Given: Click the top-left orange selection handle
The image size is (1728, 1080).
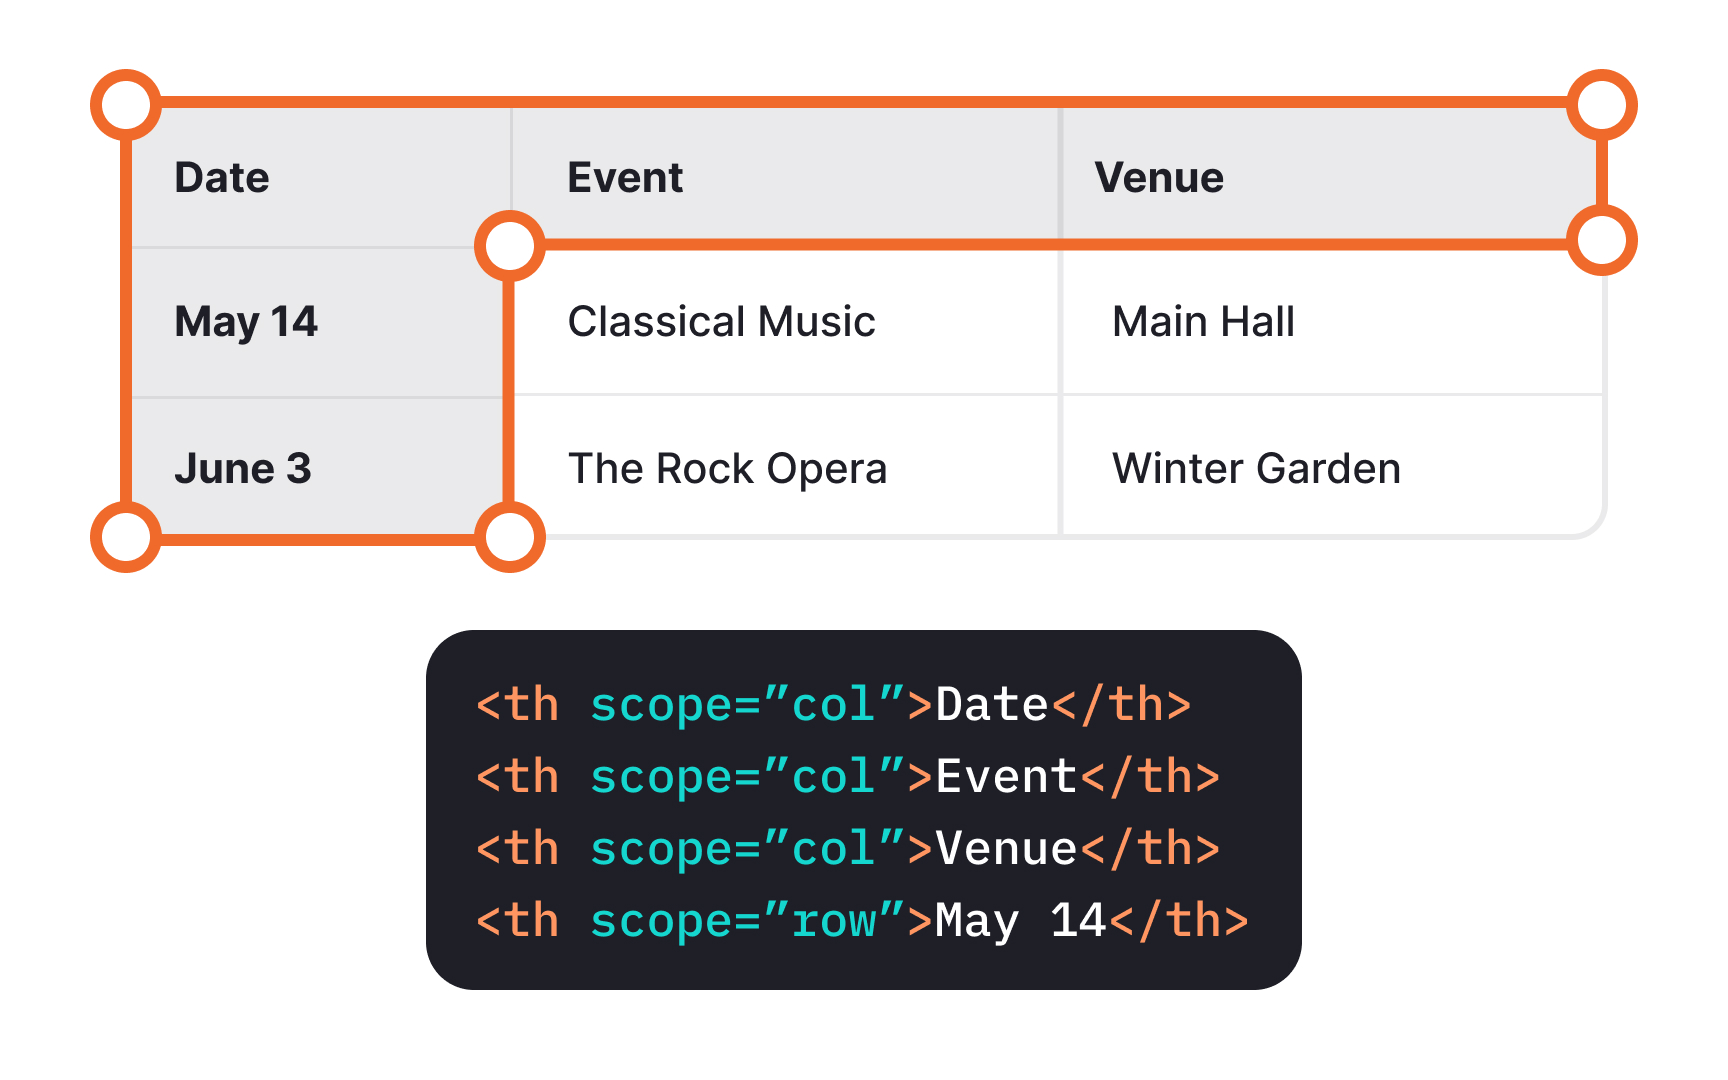Looking at the screenshot, I should point(124,103).
